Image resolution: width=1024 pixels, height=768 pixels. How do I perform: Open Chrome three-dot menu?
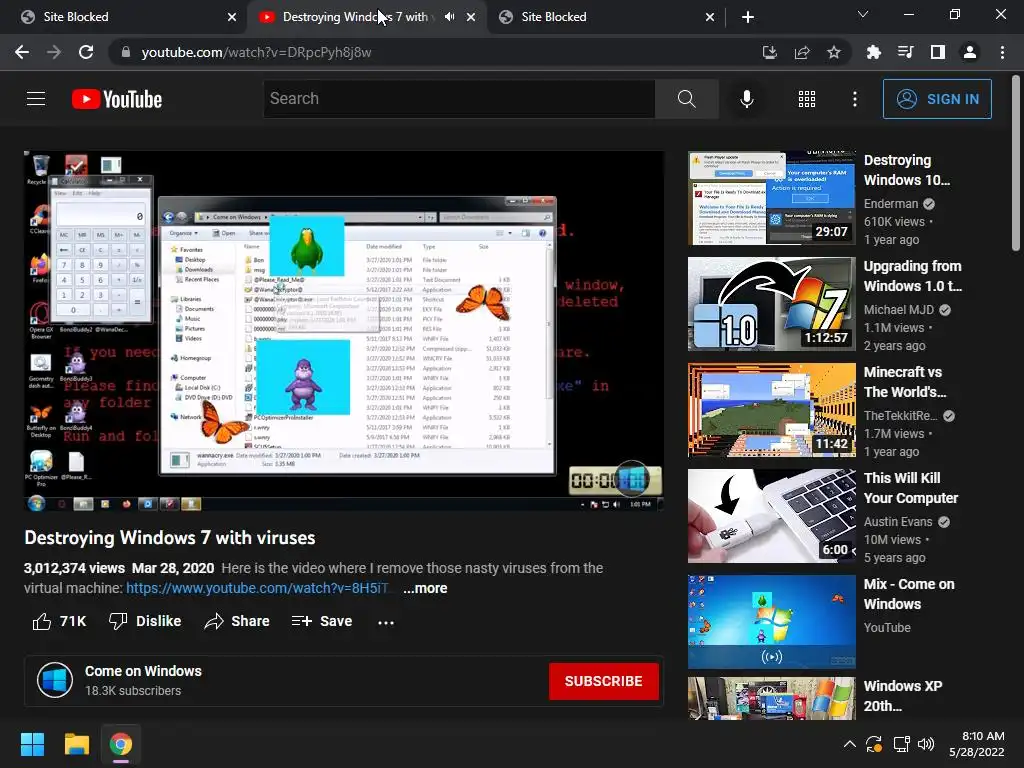pyautogui.click(x=1002, y=52)
